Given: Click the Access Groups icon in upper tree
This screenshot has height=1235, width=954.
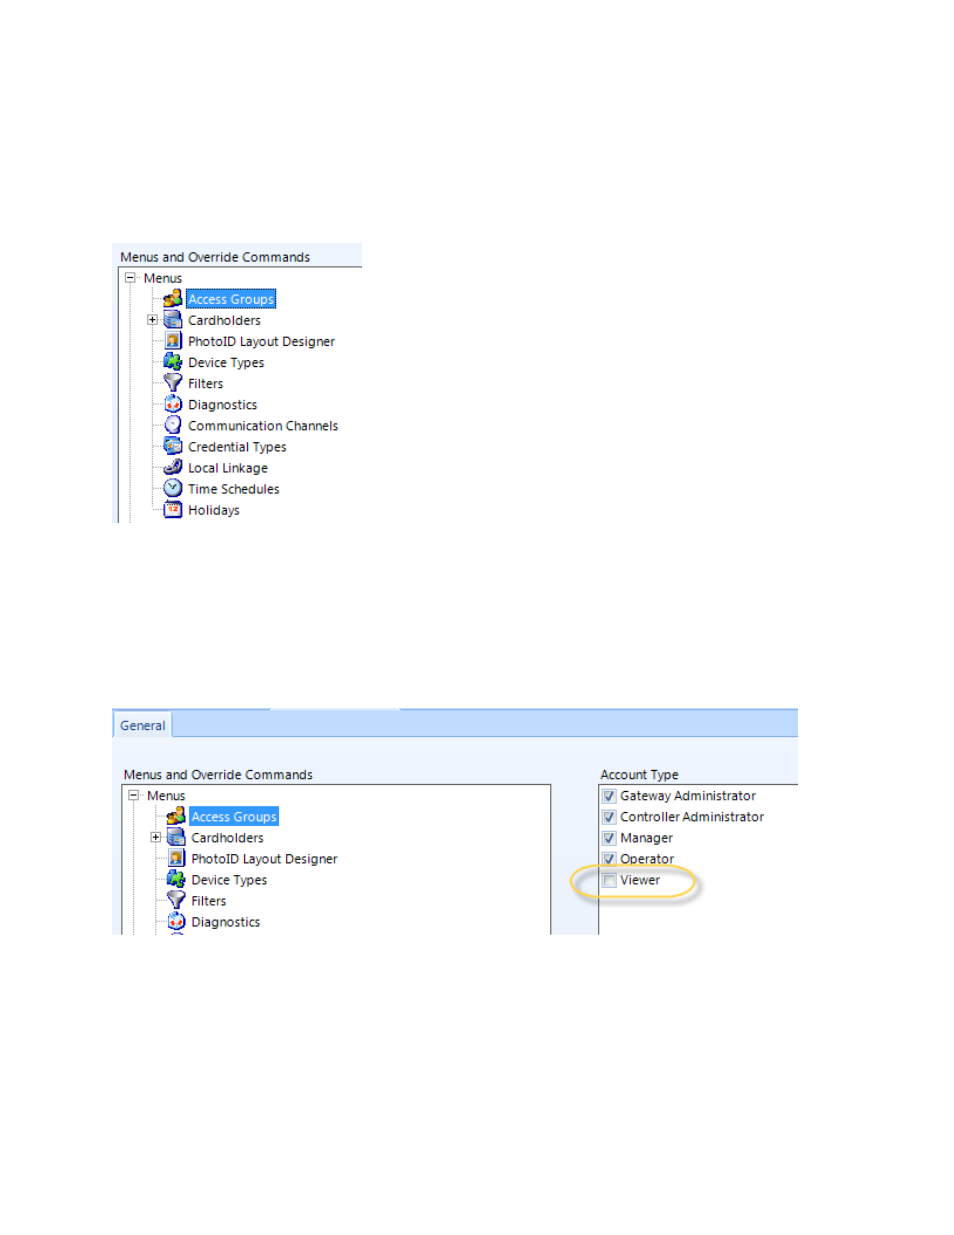Looking at the screenshot, I should pyautogui.click(x=173, y=299).
